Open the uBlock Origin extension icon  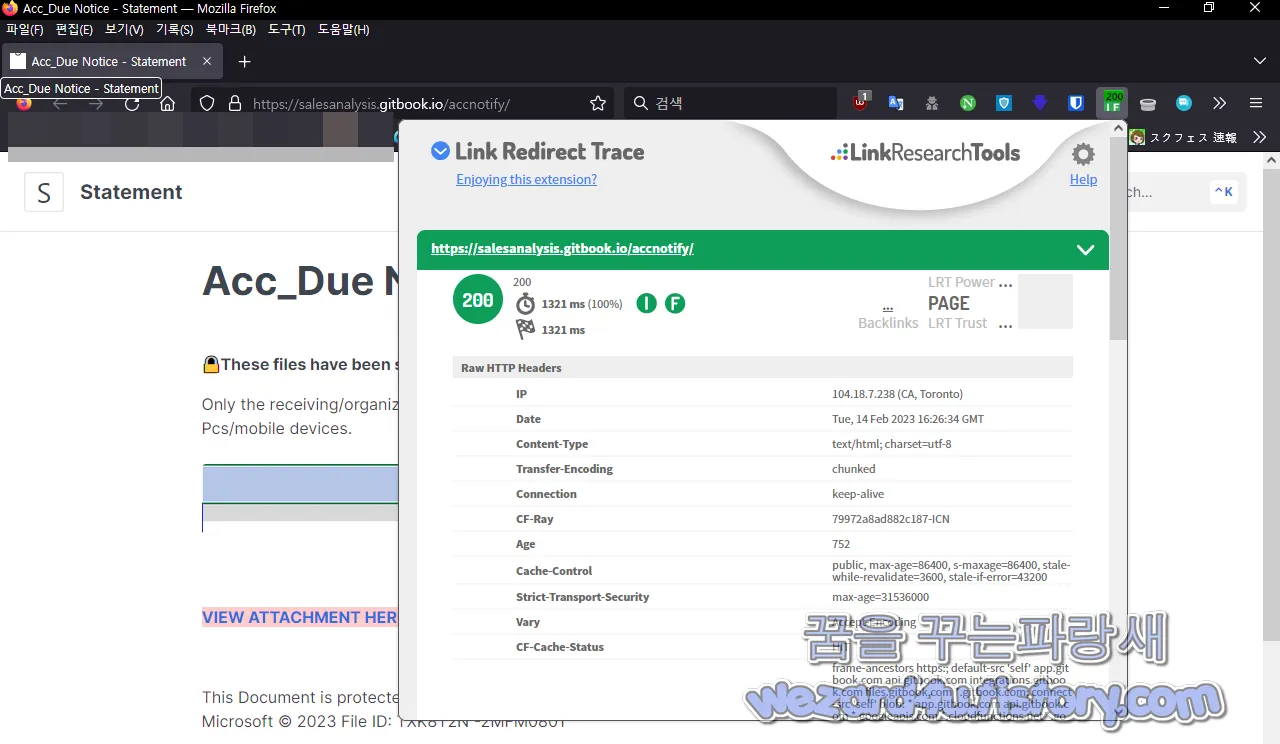tap(861, 102)
